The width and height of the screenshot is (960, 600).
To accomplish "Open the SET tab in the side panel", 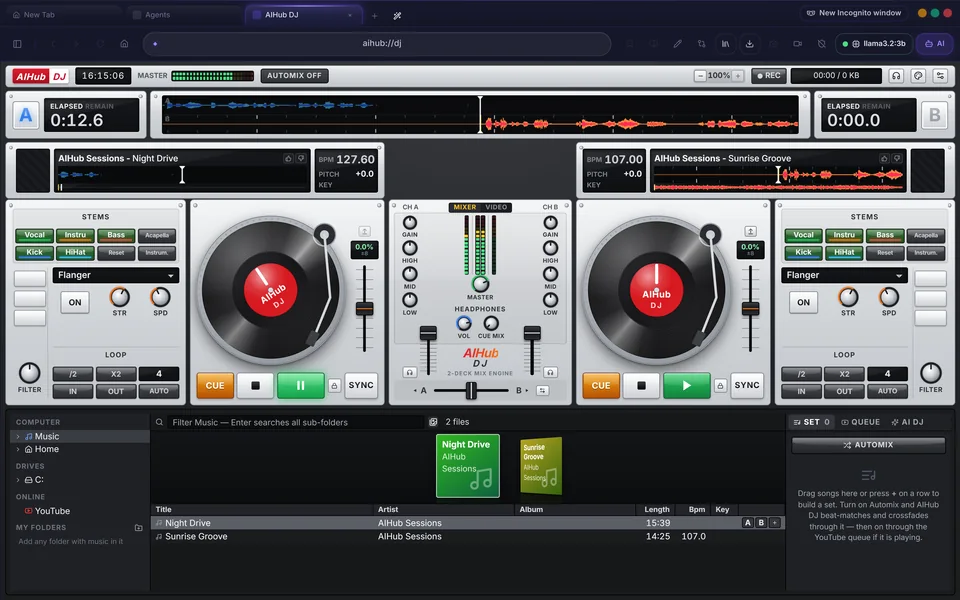I will (x=811, y=422).
